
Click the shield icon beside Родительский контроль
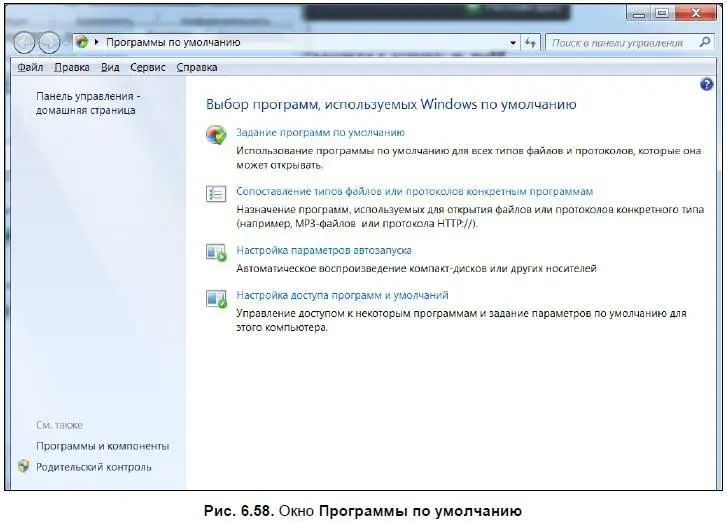tap(24, 466)
